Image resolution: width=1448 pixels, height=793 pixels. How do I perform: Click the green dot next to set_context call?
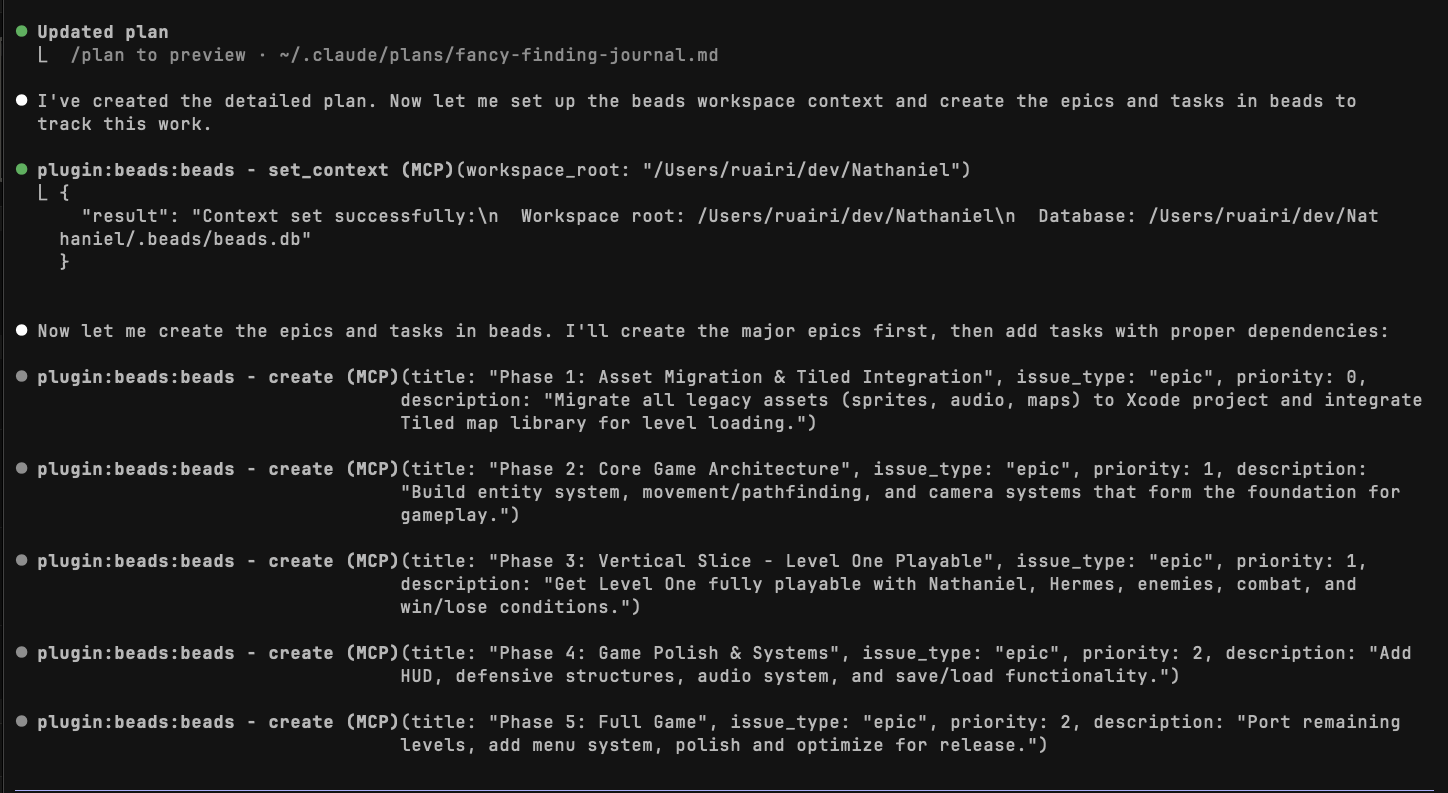22,170
